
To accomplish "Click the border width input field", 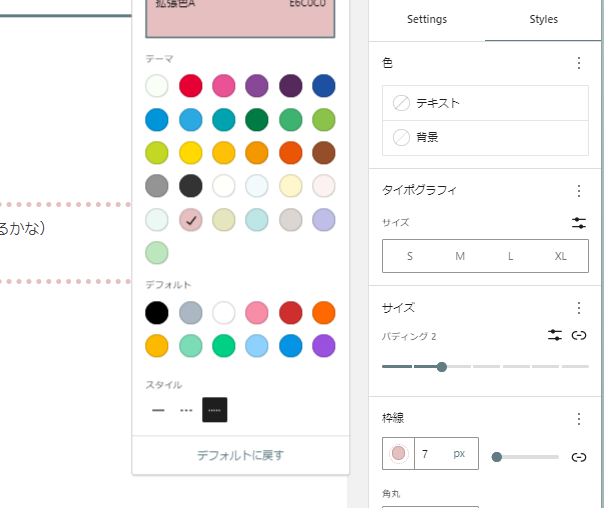I will tap(431, 454).
